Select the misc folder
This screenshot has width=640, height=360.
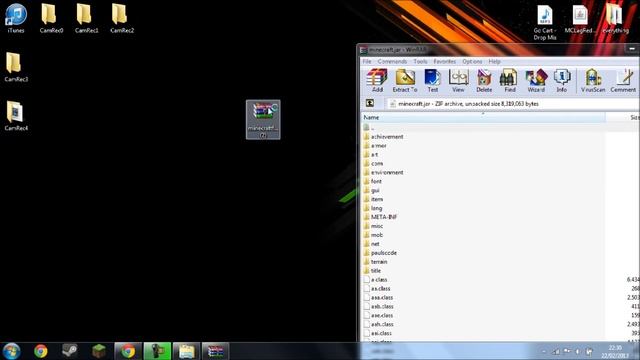pyautogui.click(x=373, y=226)
